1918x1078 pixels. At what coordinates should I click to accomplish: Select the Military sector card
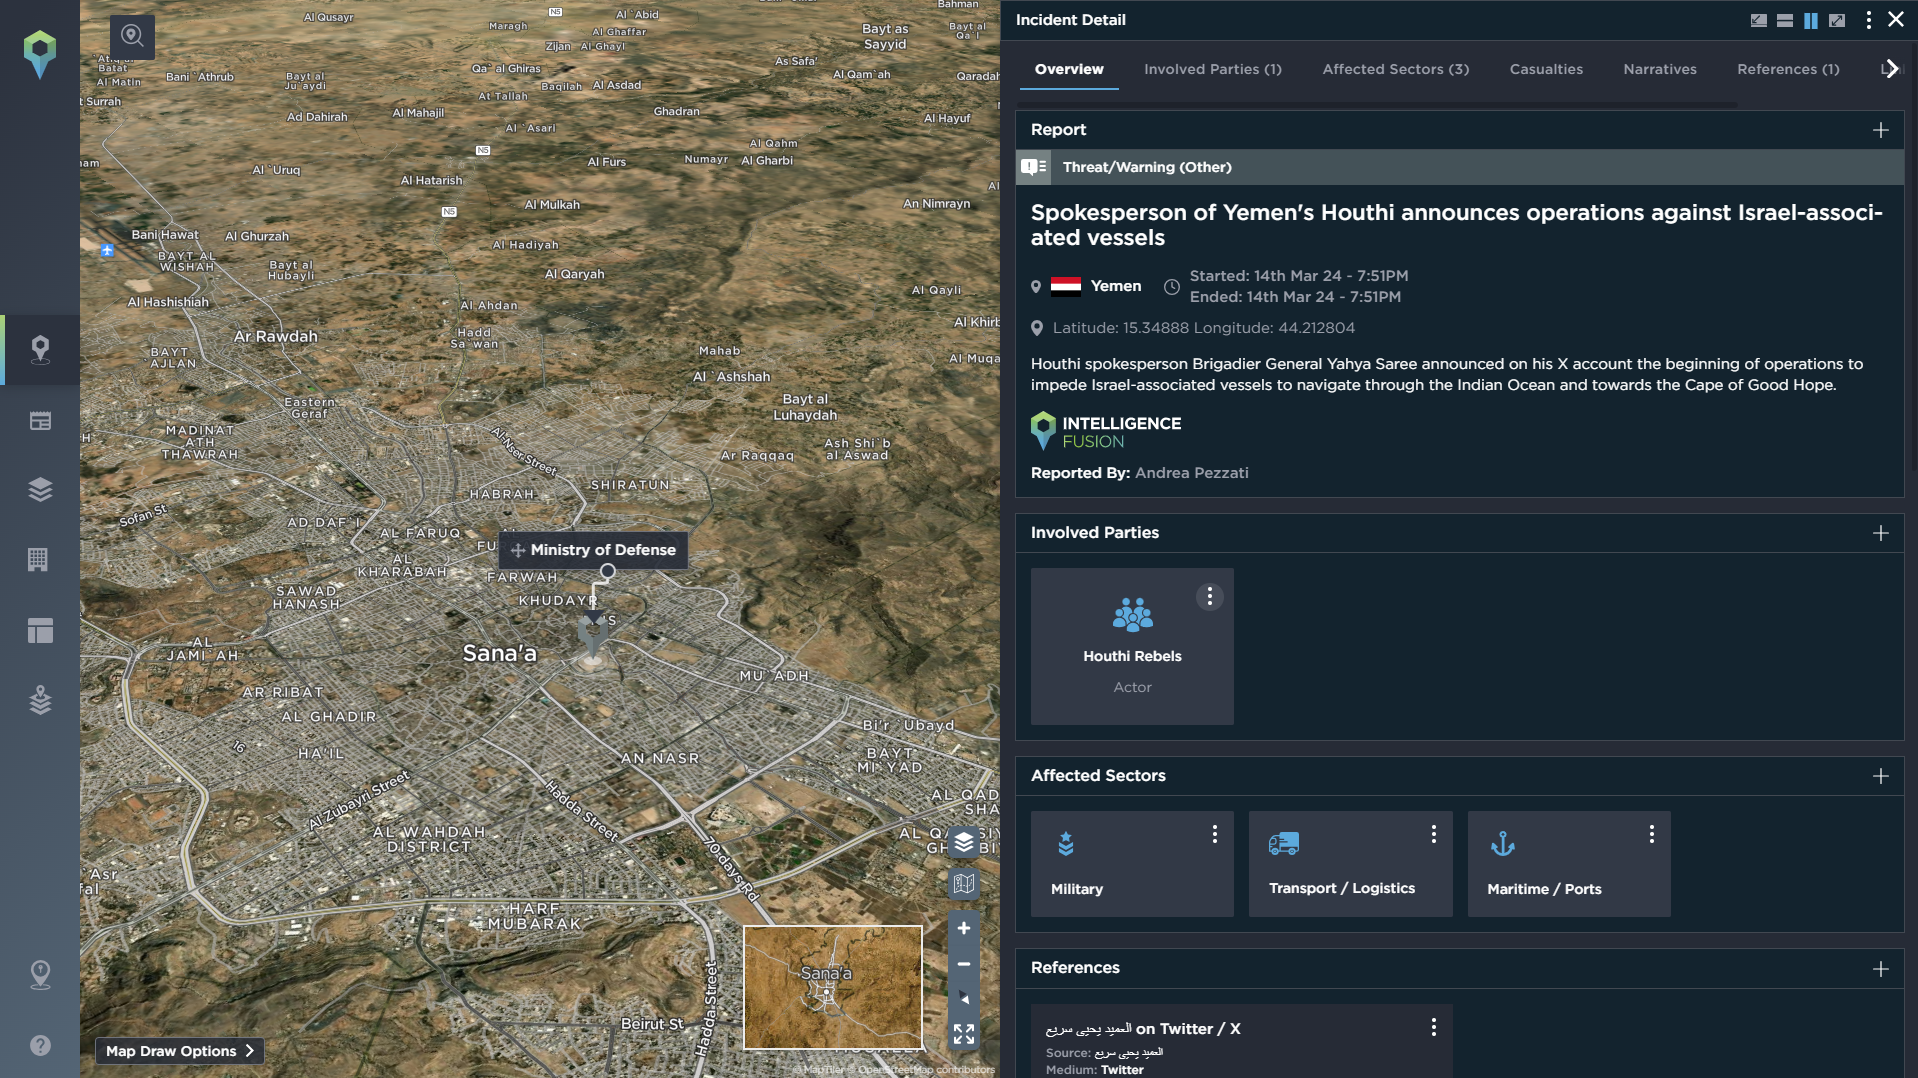pos(1132,864)
